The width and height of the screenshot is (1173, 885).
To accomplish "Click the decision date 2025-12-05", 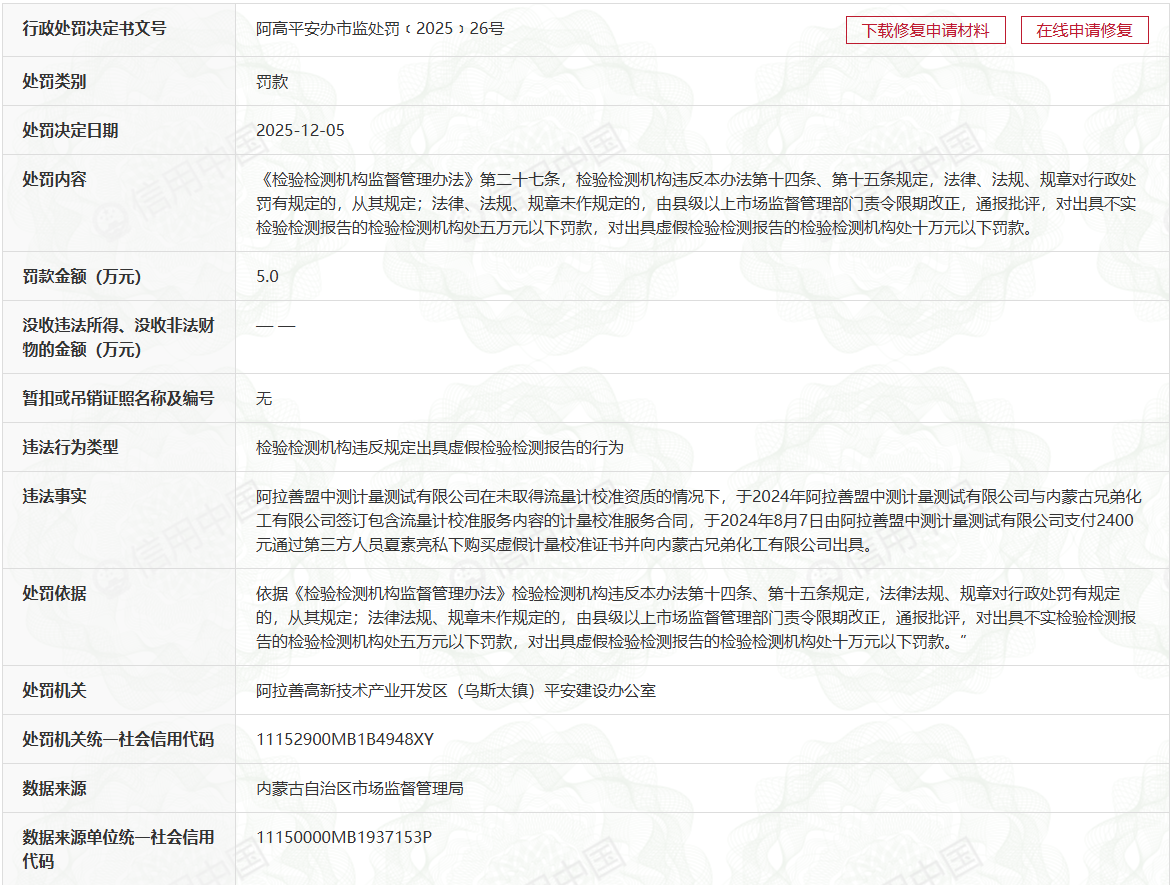I will tap(300, 131).
